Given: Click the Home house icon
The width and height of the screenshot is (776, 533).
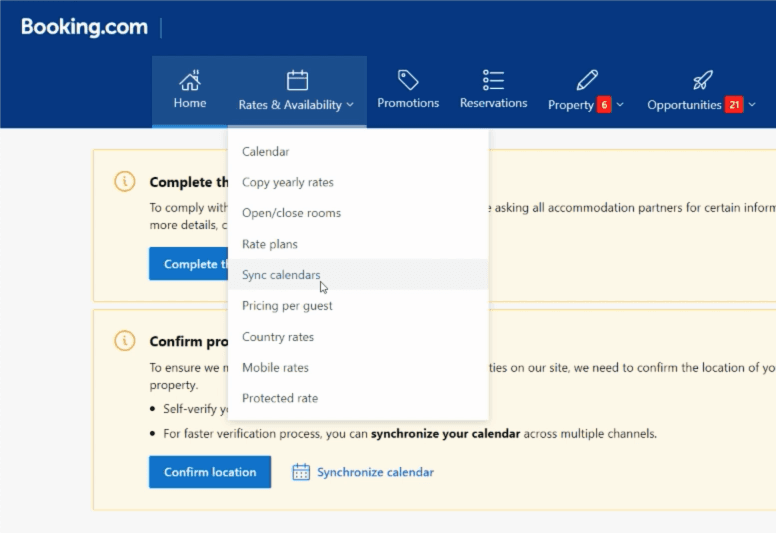Looking at the screenshot, I should pyautogui.click(x=190, y=80).
